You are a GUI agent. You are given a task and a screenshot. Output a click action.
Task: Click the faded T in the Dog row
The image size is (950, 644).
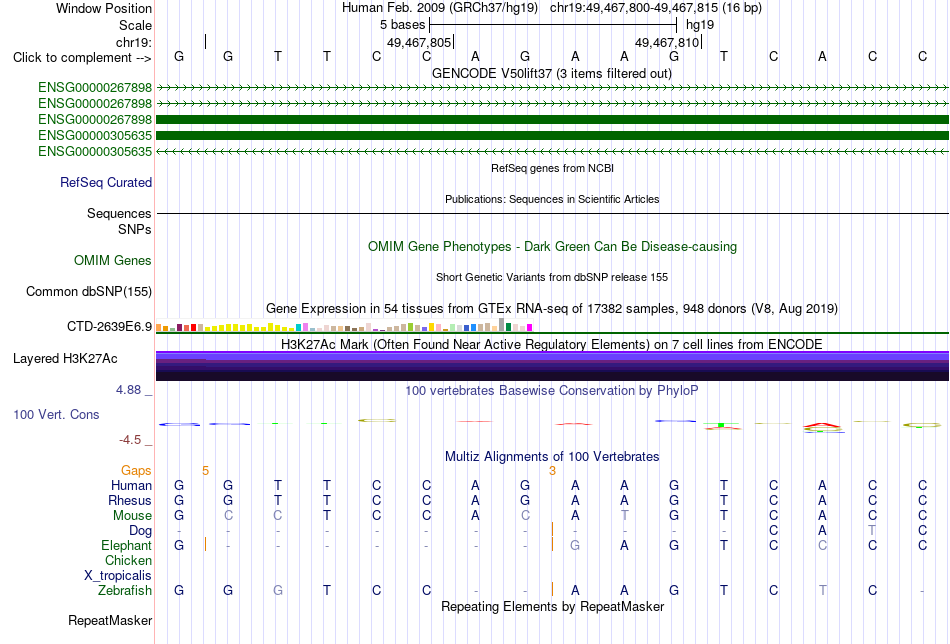[x=872, y=530]
